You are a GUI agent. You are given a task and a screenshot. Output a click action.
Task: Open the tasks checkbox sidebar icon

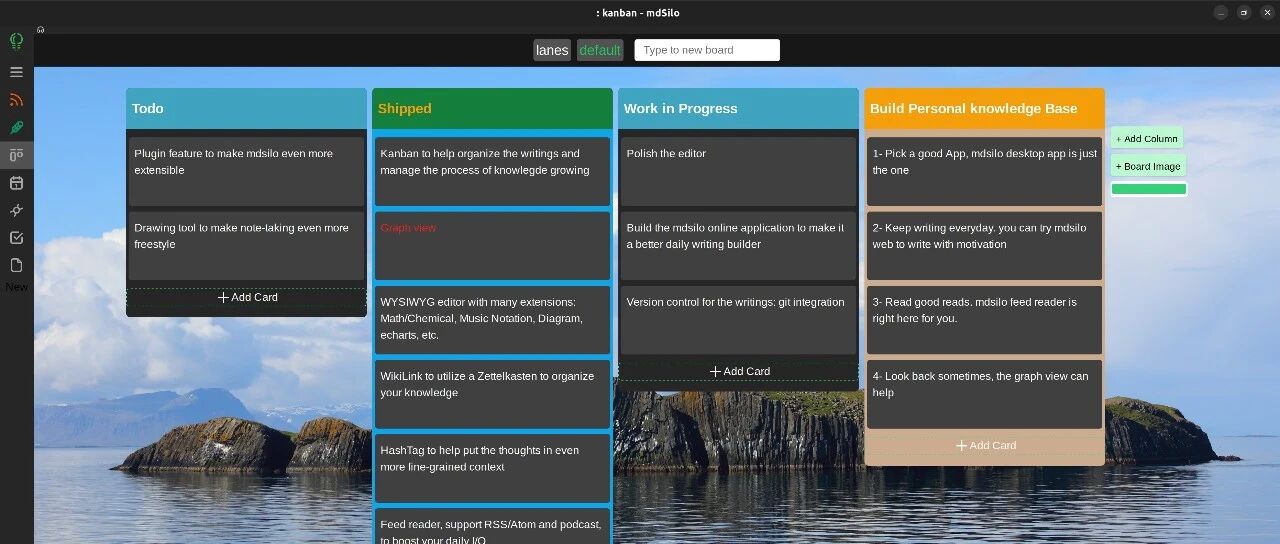coord(16,238)
